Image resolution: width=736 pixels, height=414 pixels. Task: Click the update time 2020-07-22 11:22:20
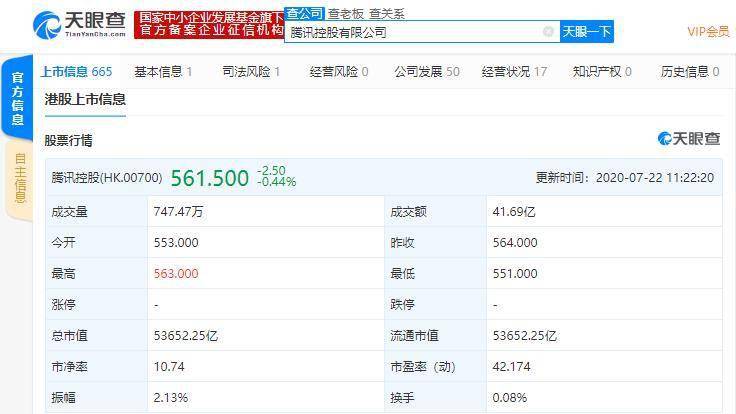click(x=655, y=177)
